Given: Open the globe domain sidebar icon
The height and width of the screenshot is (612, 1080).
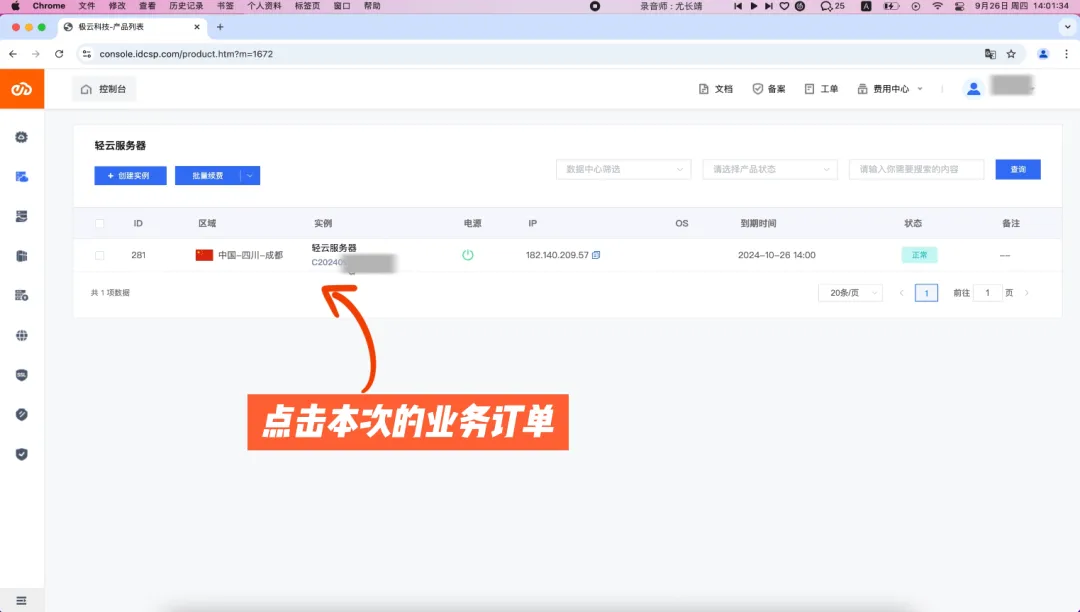Looking at the screenshot, I should pyautogui.click(x=22, y=335).
